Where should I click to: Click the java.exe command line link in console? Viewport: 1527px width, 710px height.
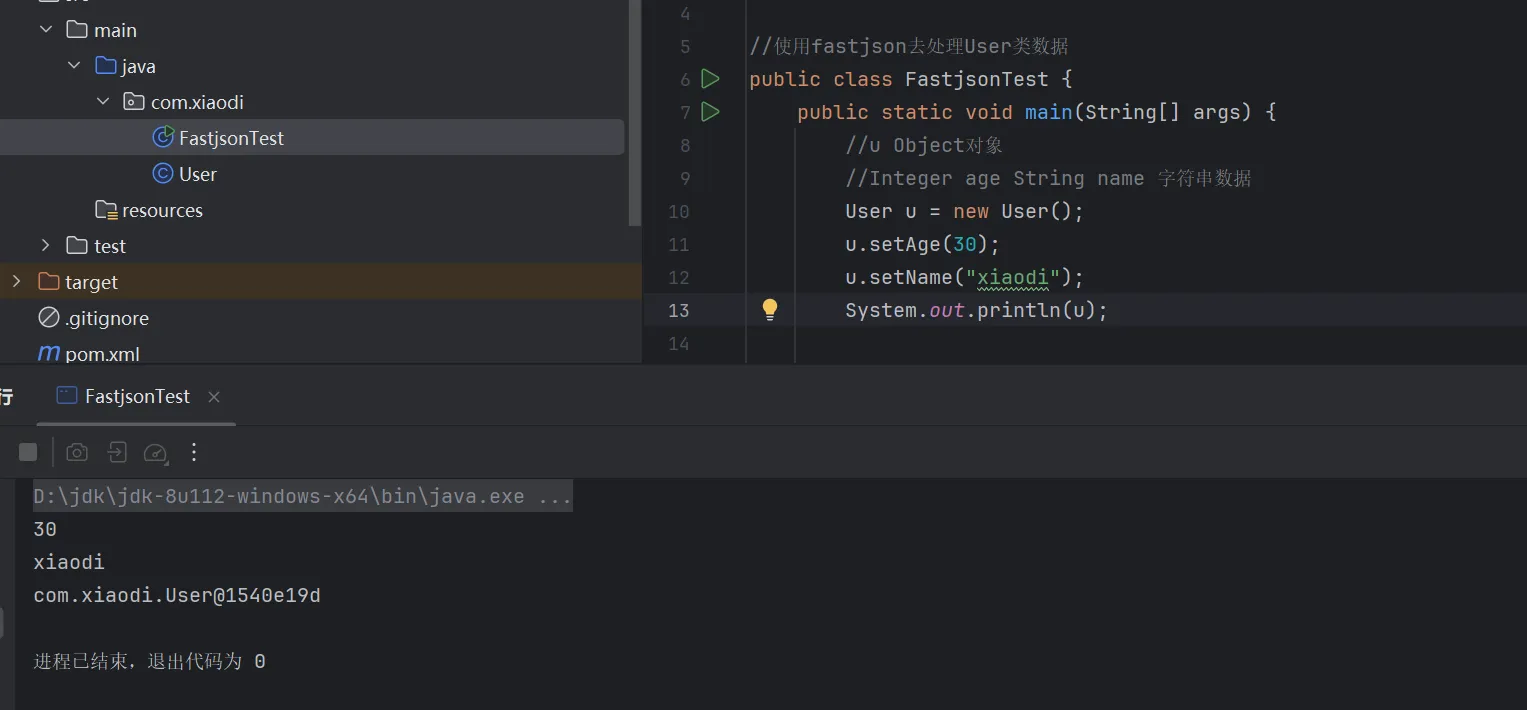coord(302,496)
